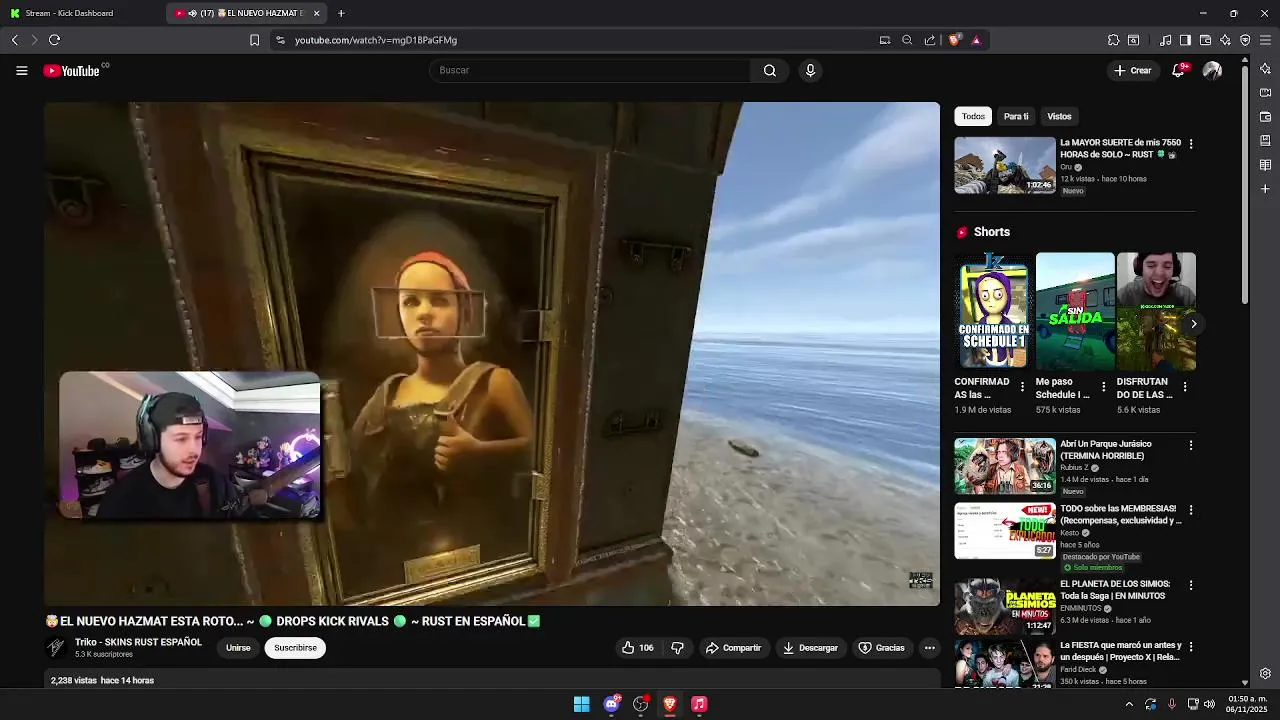Click the YouTube Buscar search field
The height and width of the screenshot is (720, 1280).
pyautogui.click(x=590, y=70)
